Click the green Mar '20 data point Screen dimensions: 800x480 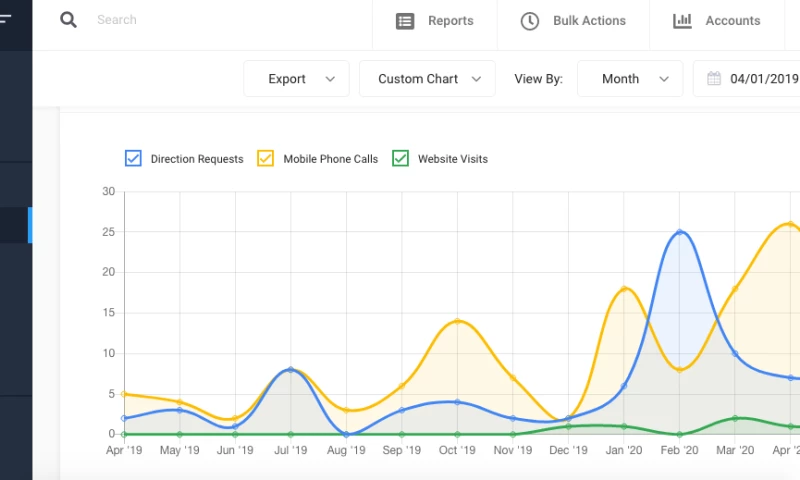[x=735, y=418]
